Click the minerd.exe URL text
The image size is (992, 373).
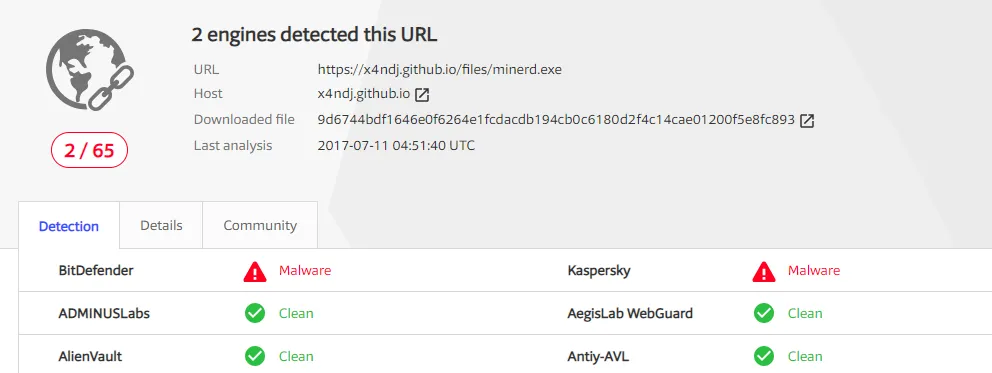[440, 70]
